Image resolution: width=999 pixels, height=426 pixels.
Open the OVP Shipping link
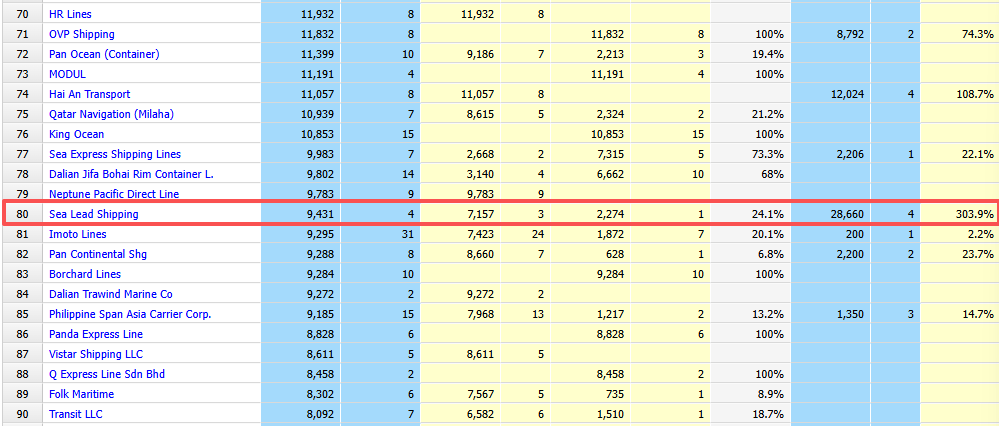[82, 34]
